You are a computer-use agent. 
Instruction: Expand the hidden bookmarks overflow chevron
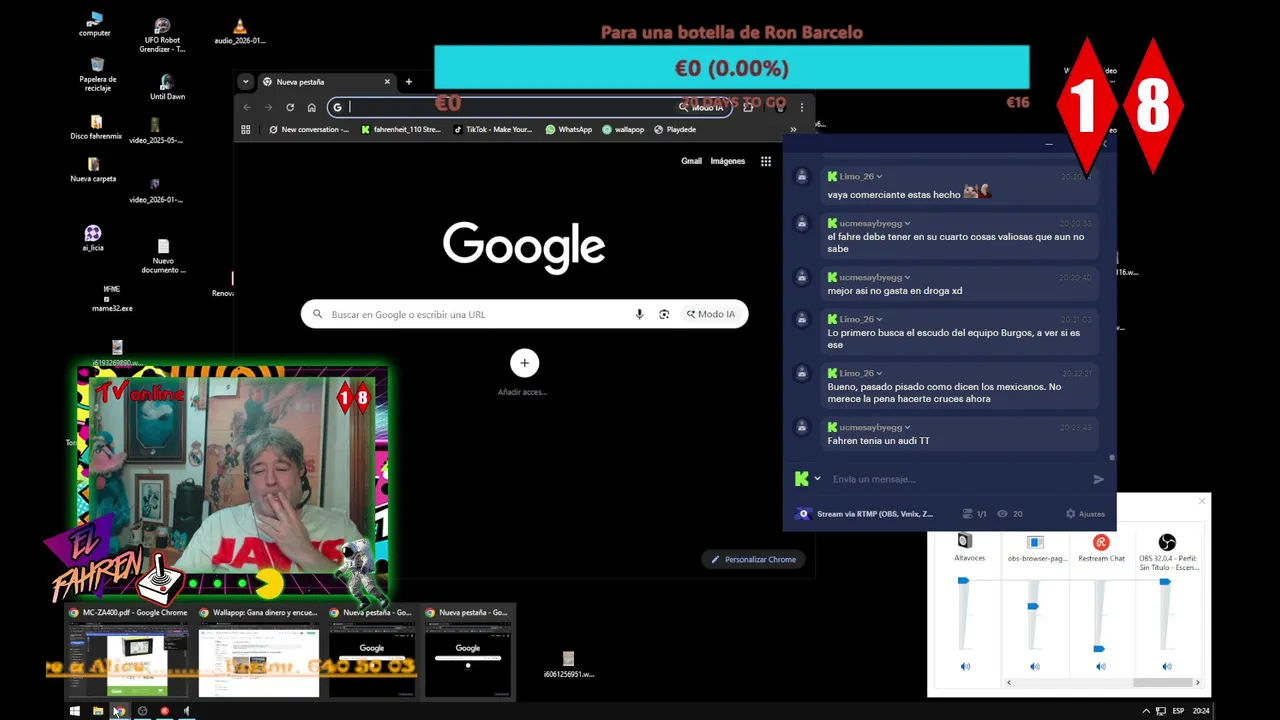(x=793, y=129)
